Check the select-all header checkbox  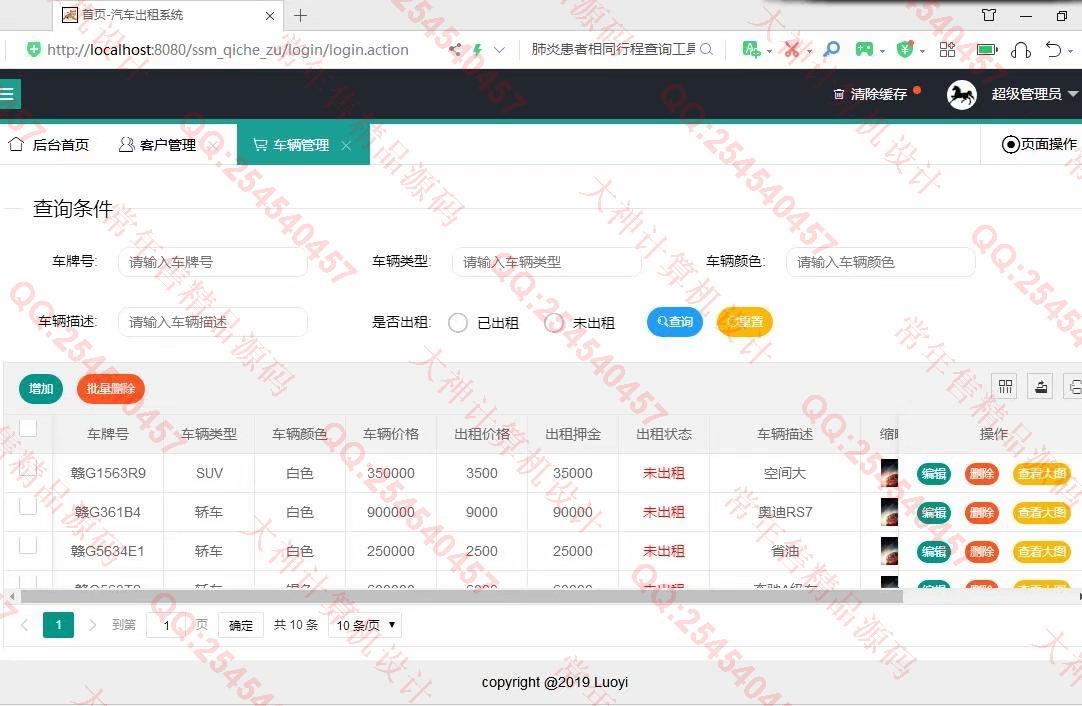[28, 428]
